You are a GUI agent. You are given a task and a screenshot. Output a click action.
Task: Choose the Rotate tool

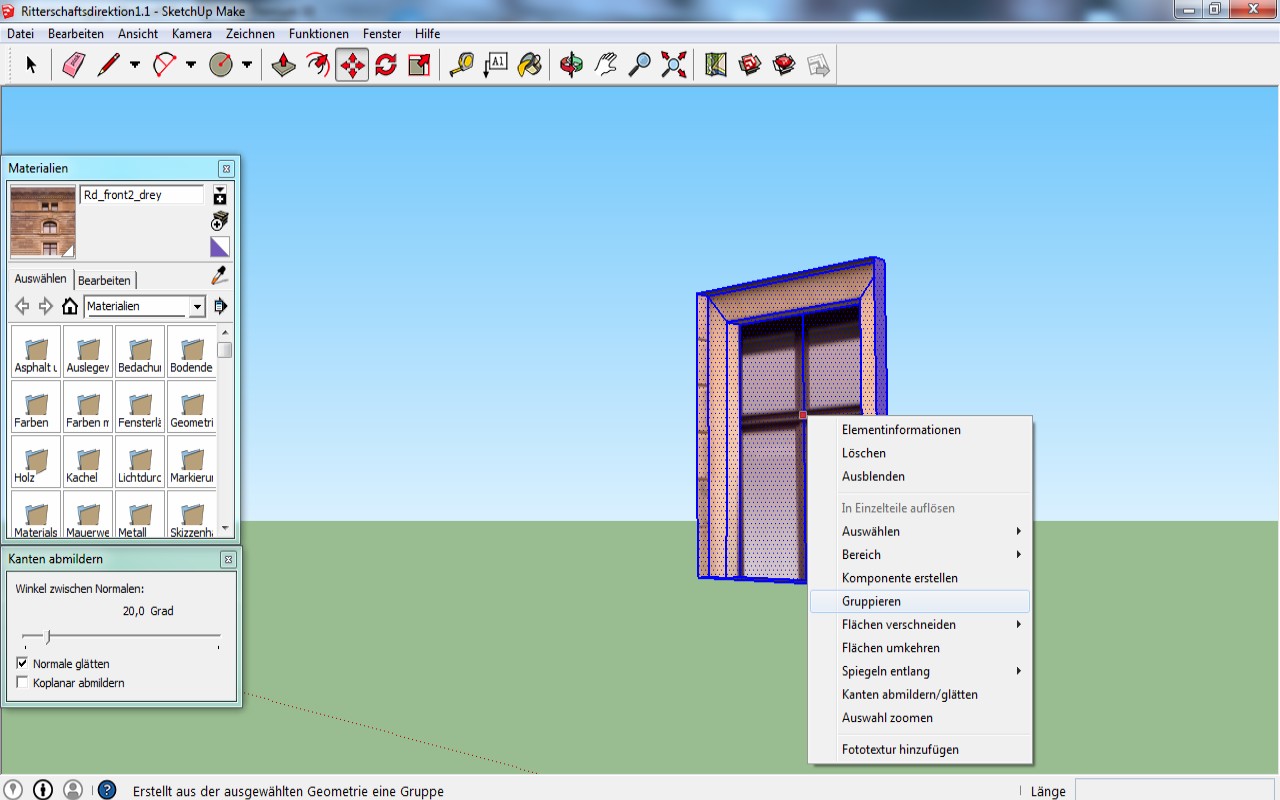tap(386, 66)
